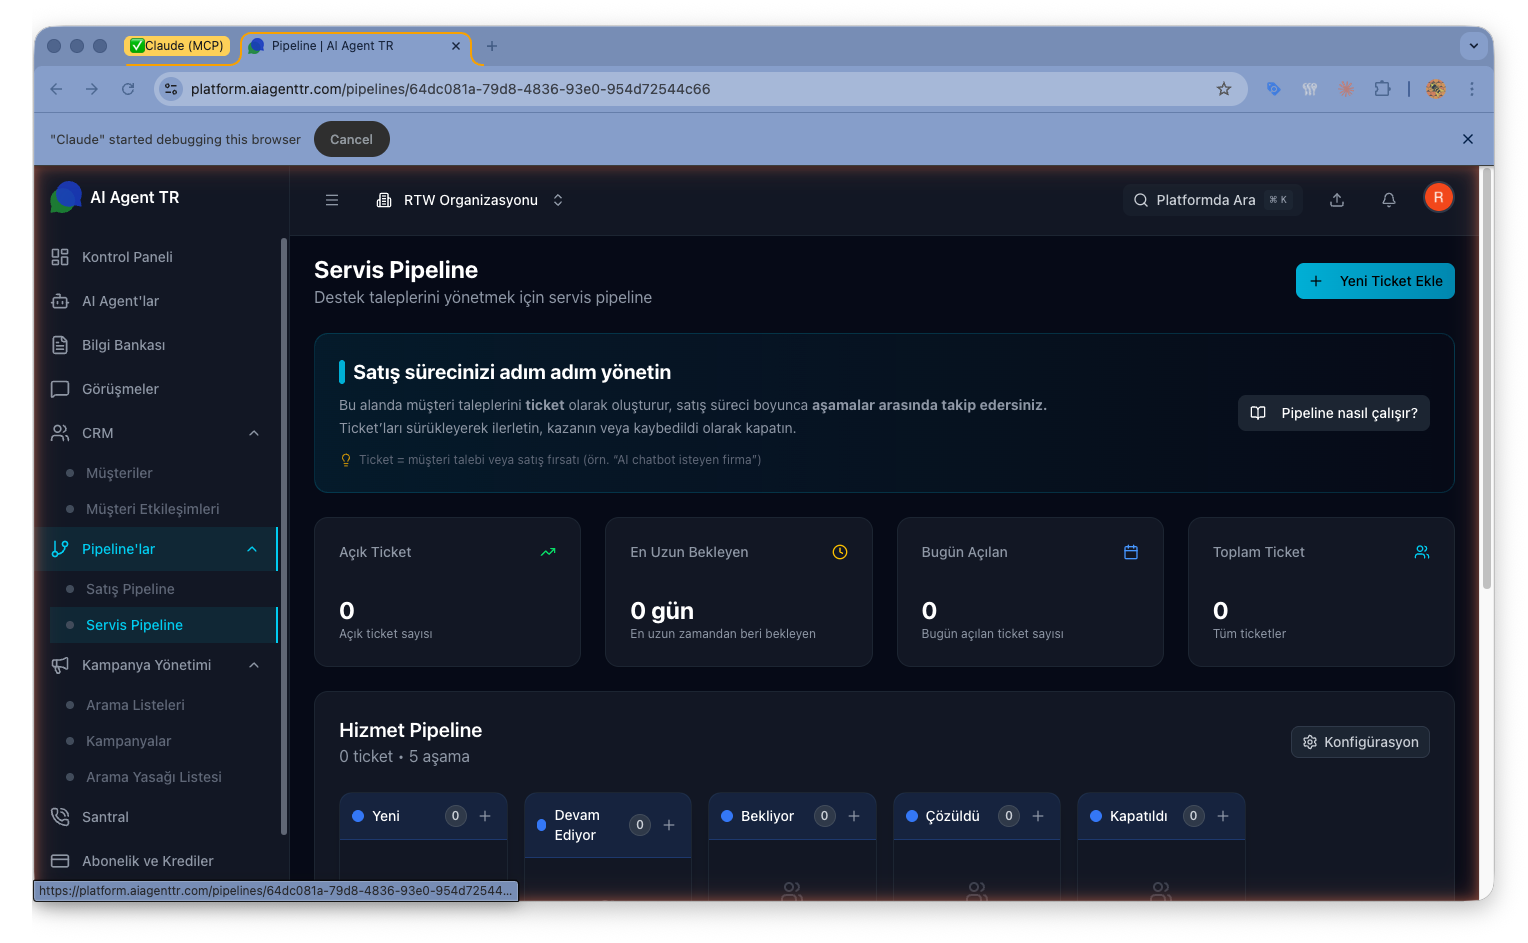This screenshot has width=1528, height=943.
Task: Click the address bar URL
Action: click(450, 89)
